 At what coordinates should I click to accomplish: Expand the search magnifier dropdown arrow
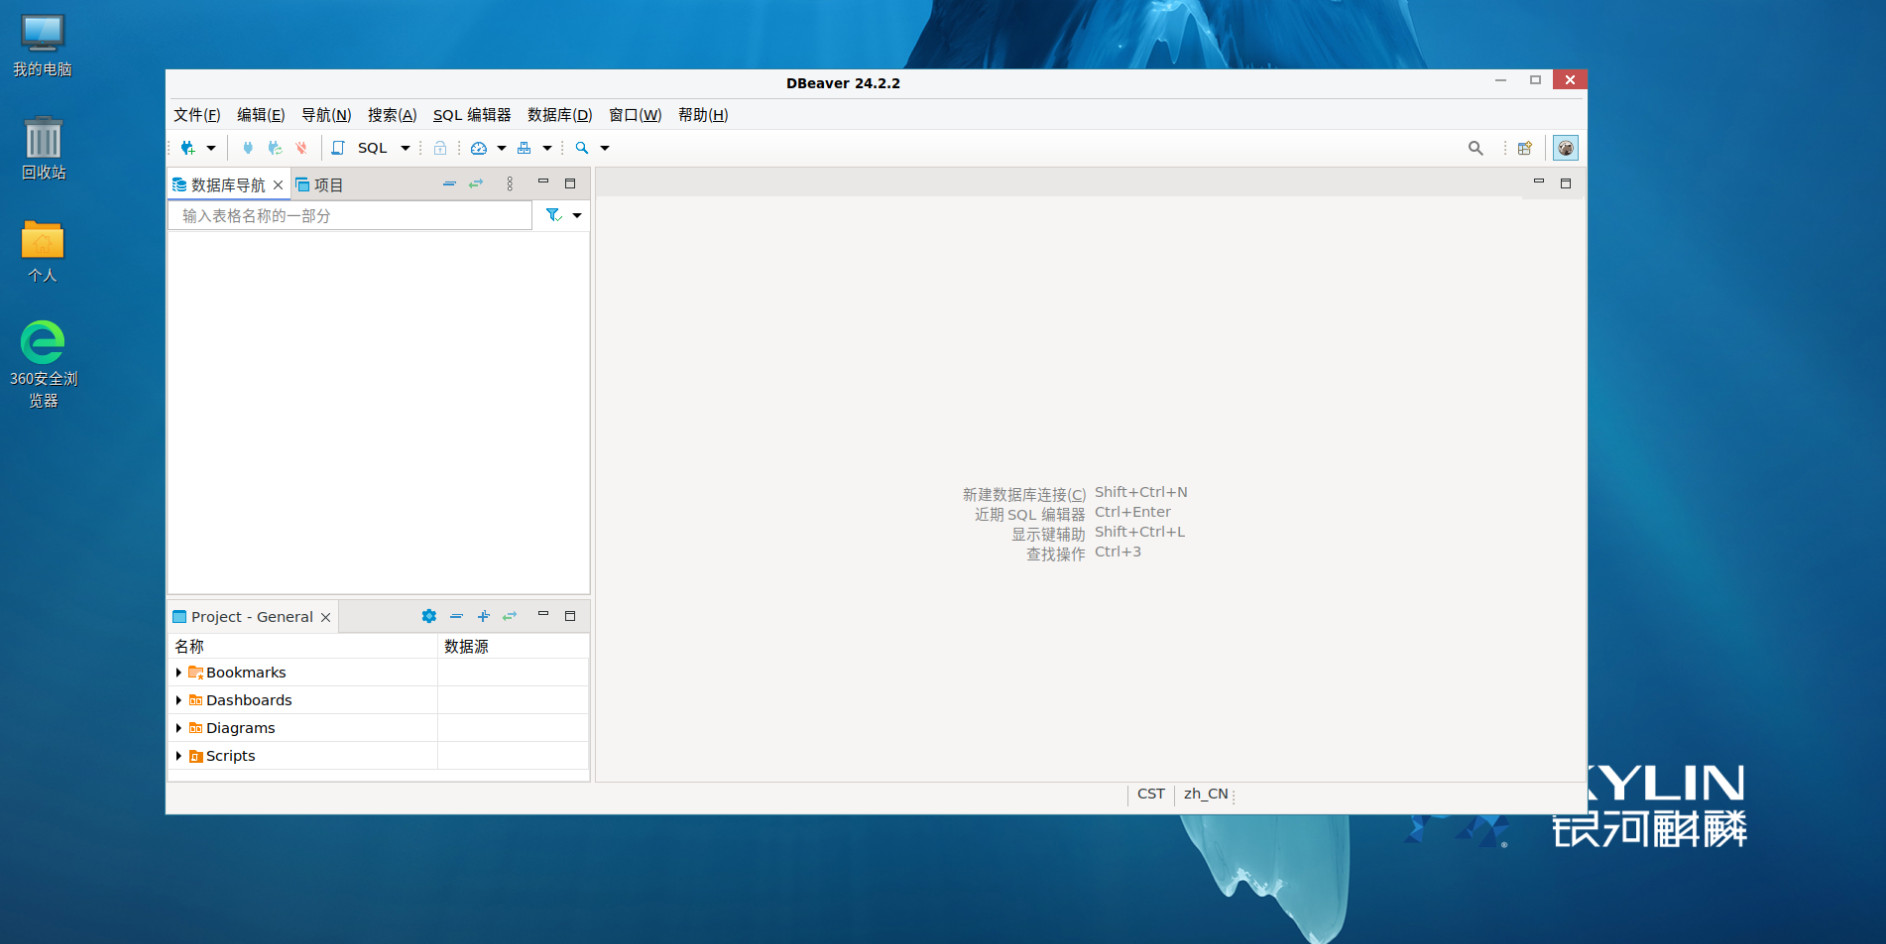(x=605, y=148)
